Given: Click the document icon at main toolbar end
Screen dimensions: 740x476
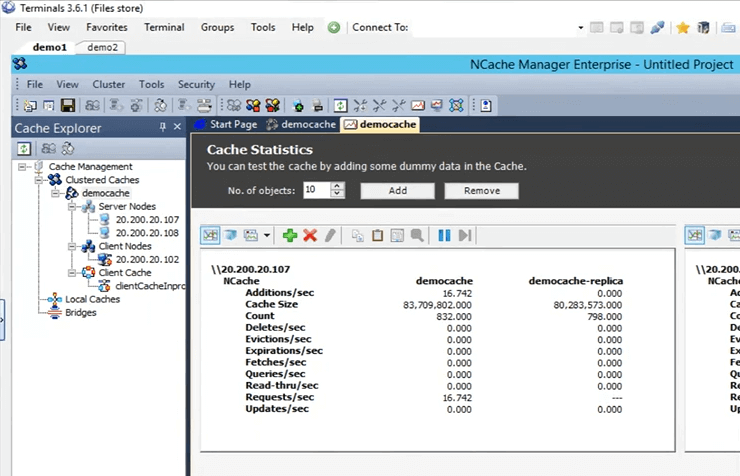Looking at the screenshot, I should [x=486, y=105].
